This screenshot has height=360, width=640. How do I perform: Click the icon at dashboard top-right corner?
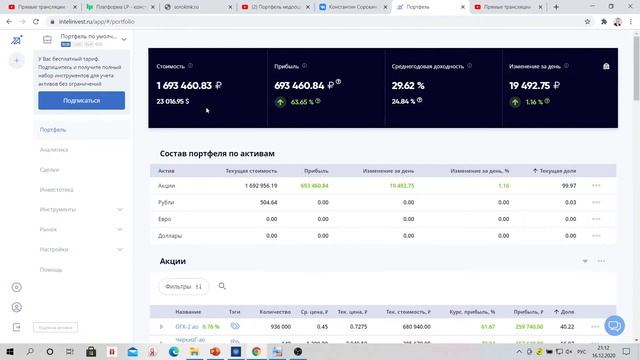click(x=606, y=66)
